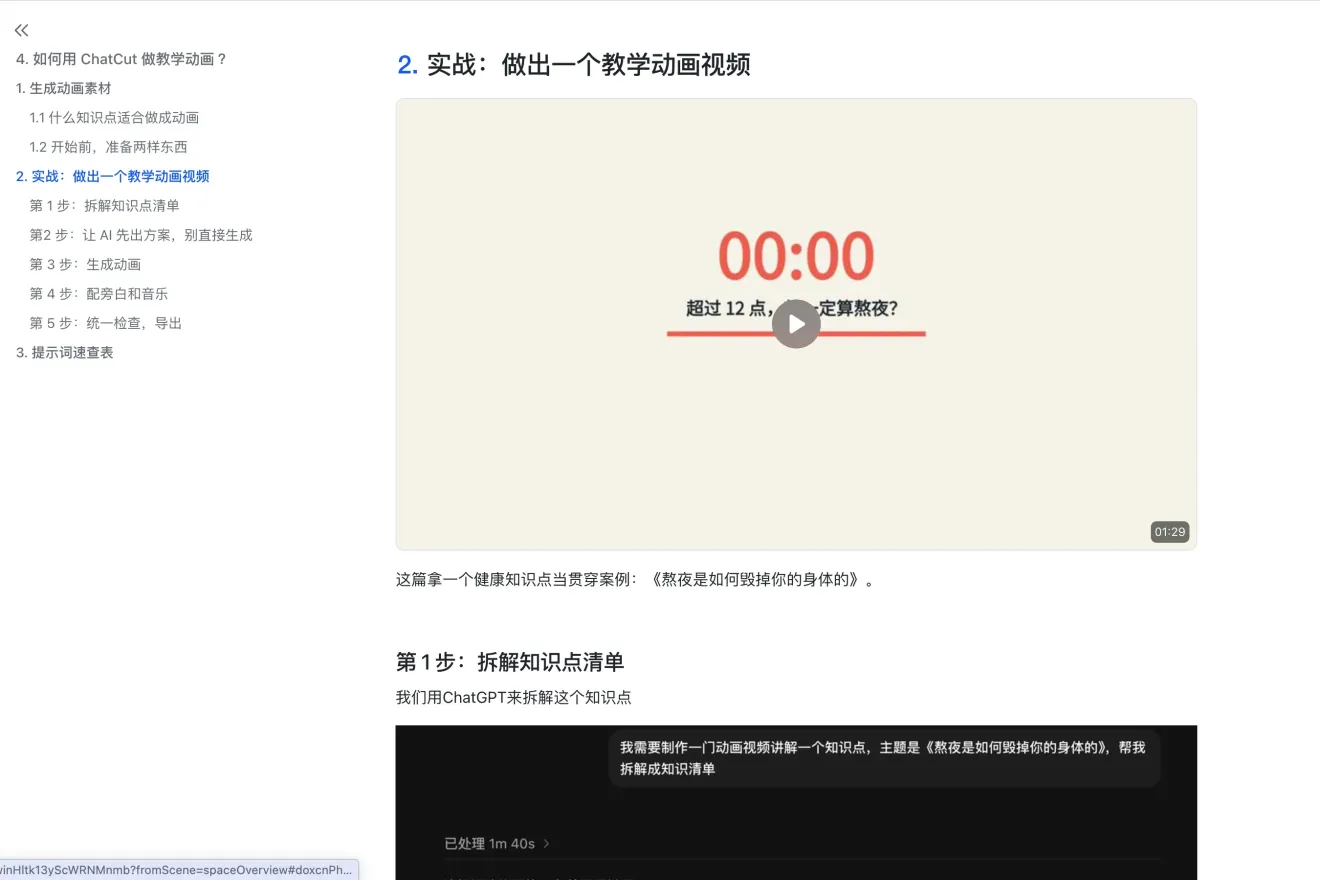Jump to section 1. 生成动画素材
This screenshot has height=880, width=1320.
(64, 88)
